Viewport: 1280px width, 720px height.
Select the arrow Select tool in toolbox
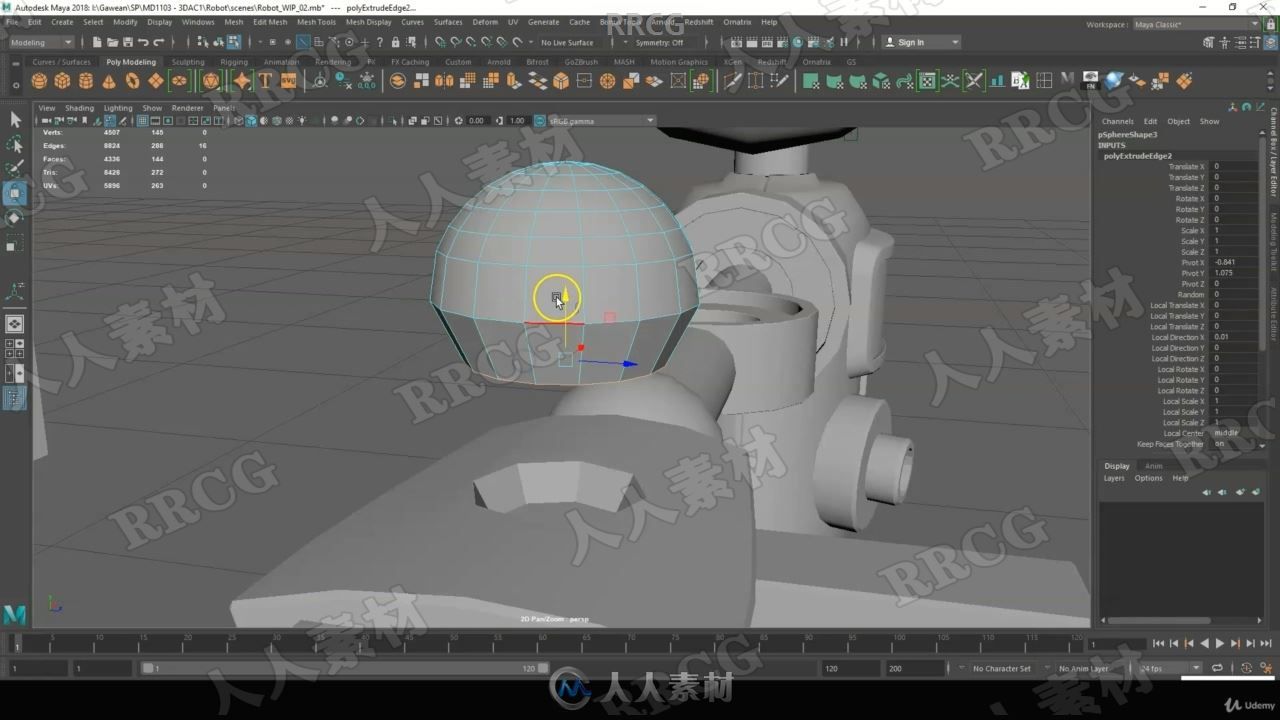[x=15, y=119]
